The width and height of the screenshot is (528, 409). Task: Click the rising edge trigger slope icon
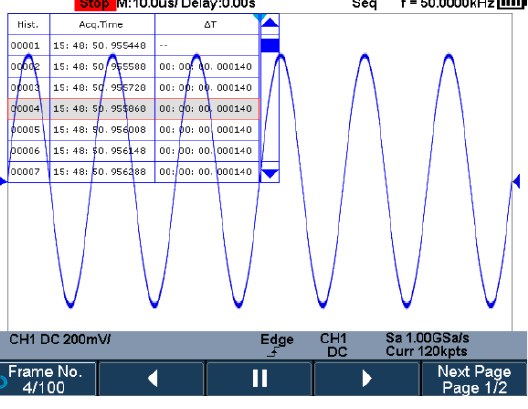274,352
